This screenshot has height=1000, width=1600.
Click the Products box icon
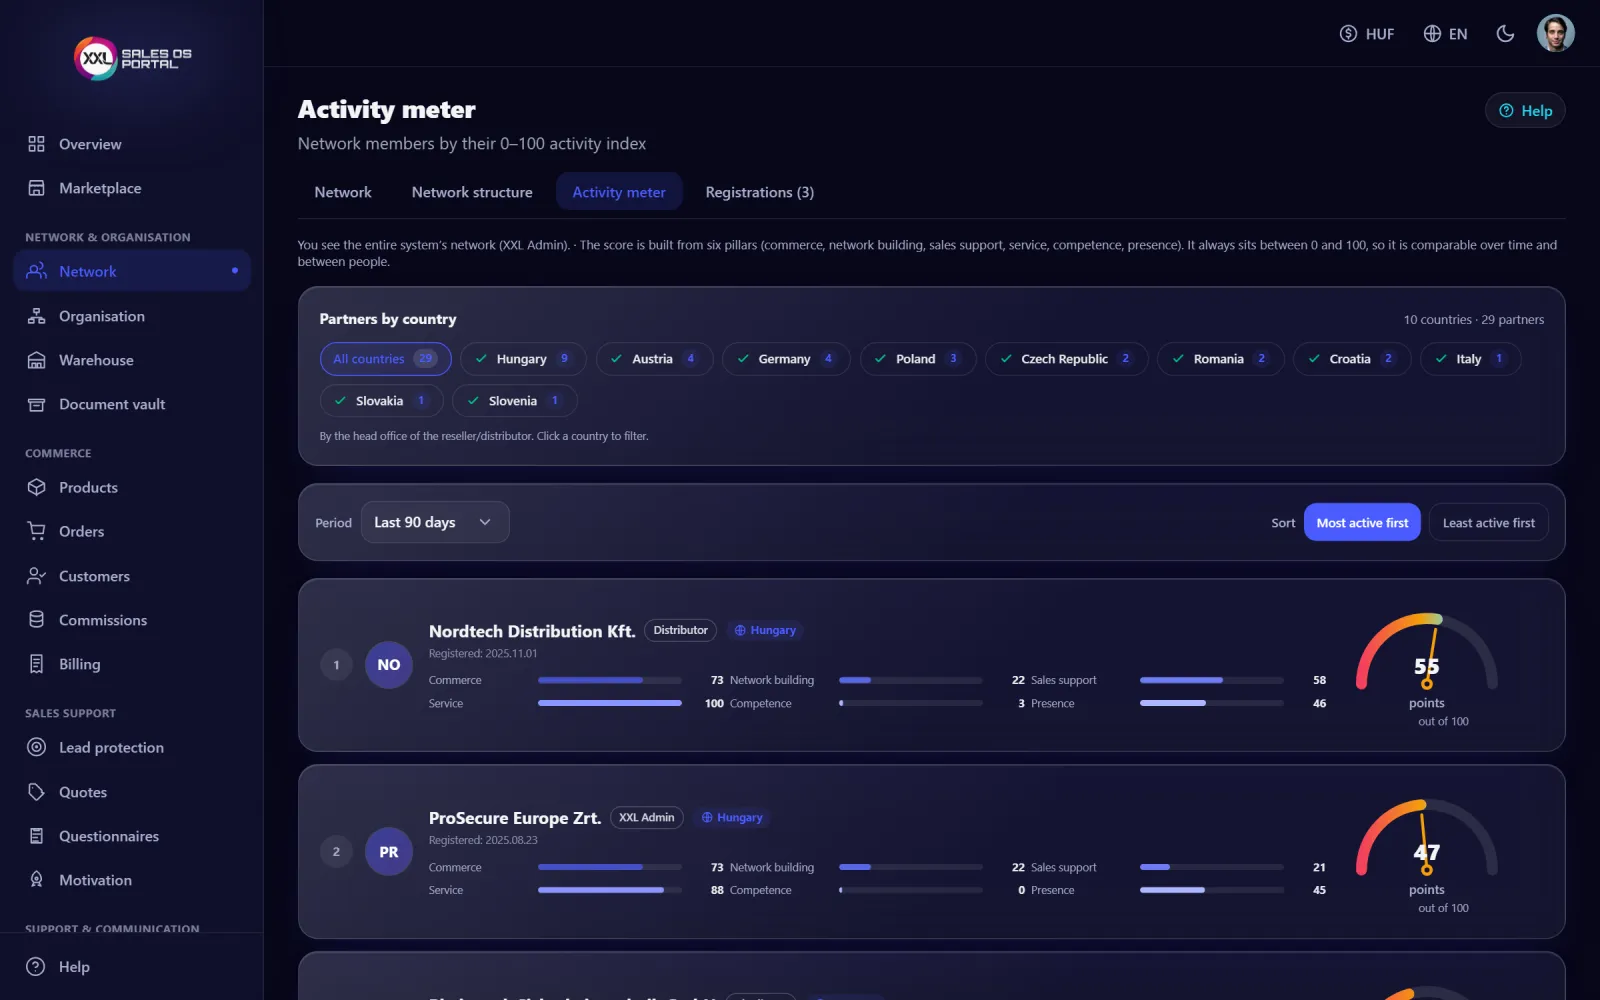pyautogui.click(x=37, y=487)
